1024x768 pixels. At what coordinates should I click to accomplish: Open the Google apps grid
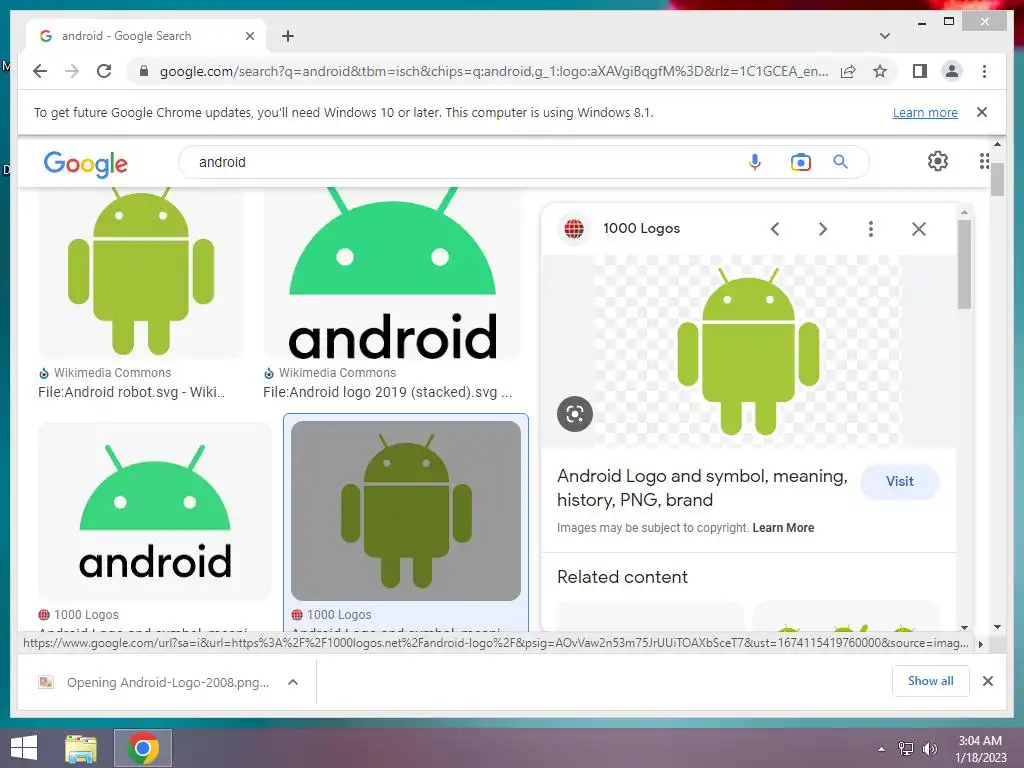coord(984,161)
